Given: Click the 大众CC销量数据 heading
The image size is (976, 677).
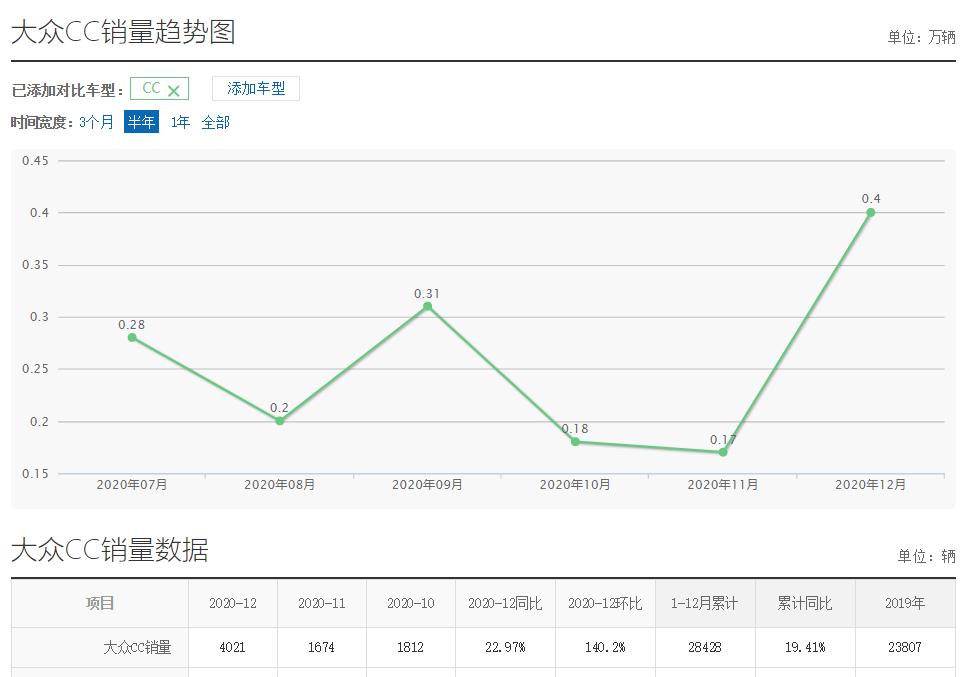Looking at the screenshot, I should coord(110,549).
